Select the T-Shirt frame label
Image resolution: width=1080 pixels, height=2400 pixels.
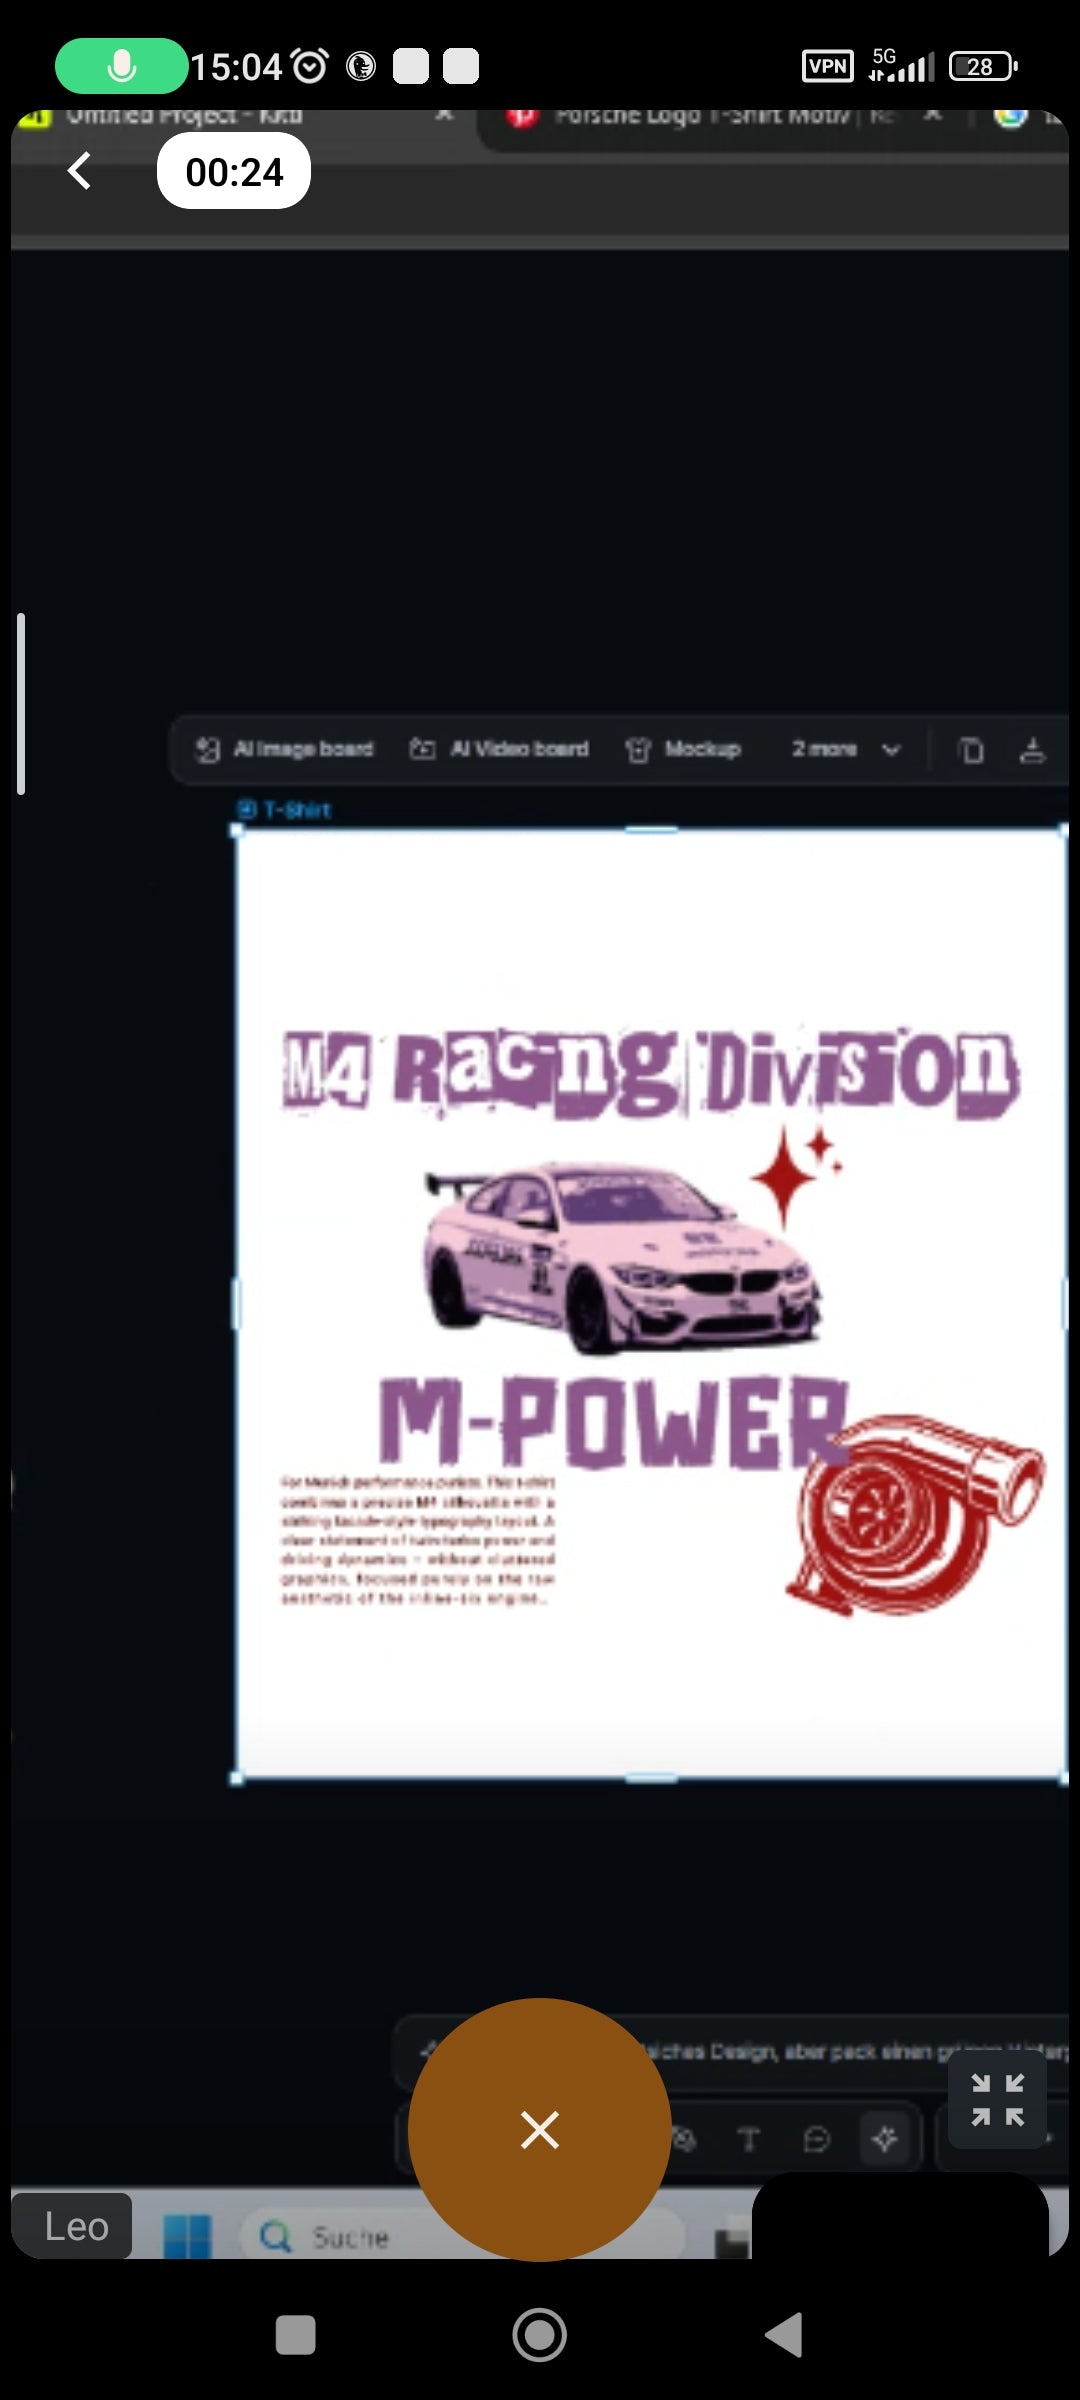(285, 810)
